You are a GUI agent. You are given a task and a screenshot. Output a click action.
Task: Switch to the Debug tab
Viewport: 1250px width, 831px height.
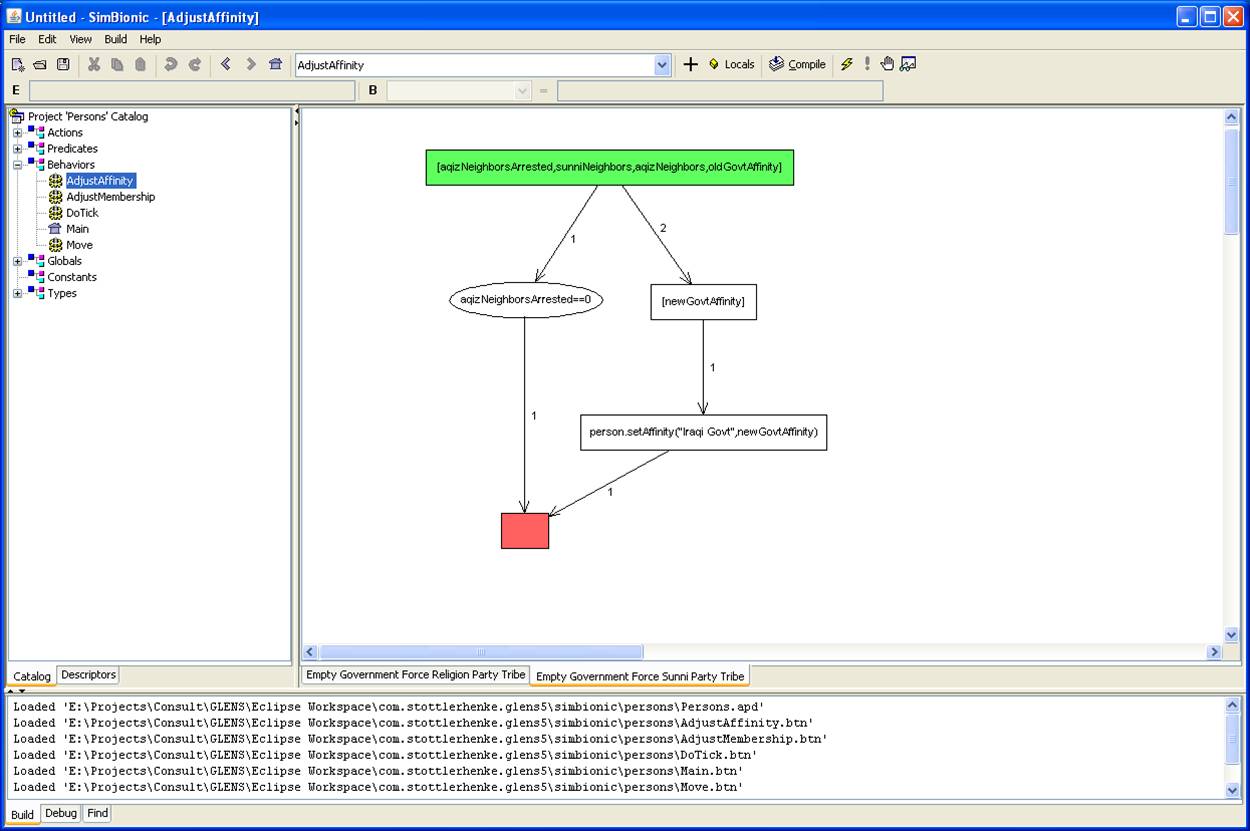[60, 813]
